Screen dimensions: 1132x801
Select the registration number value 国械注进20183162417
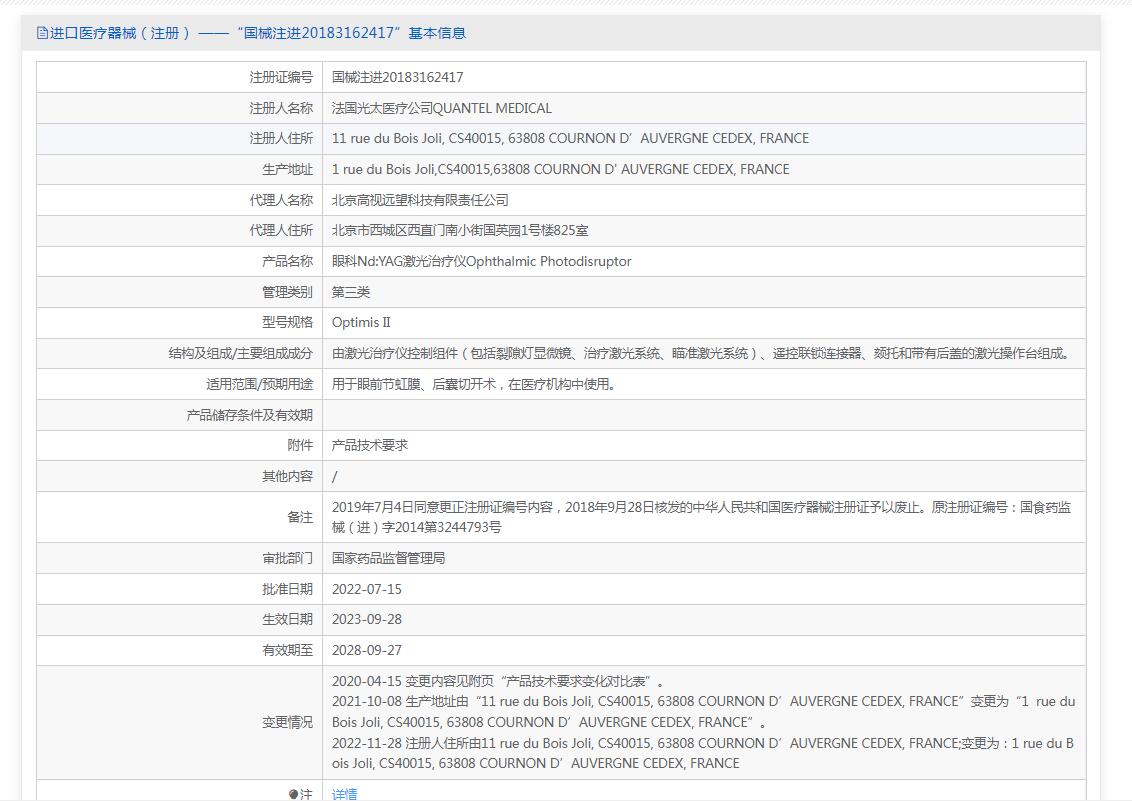[x=398, y=77]
